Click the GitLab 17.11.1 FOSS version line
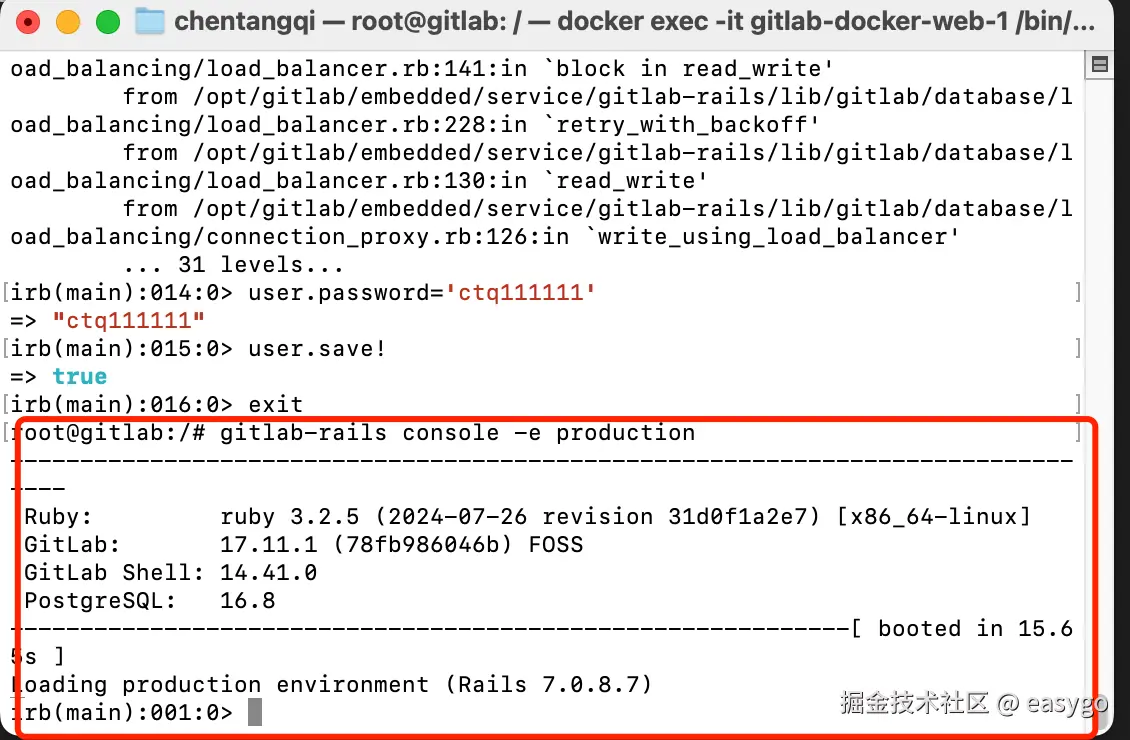The image size is (1130, 740). point(303,545)
